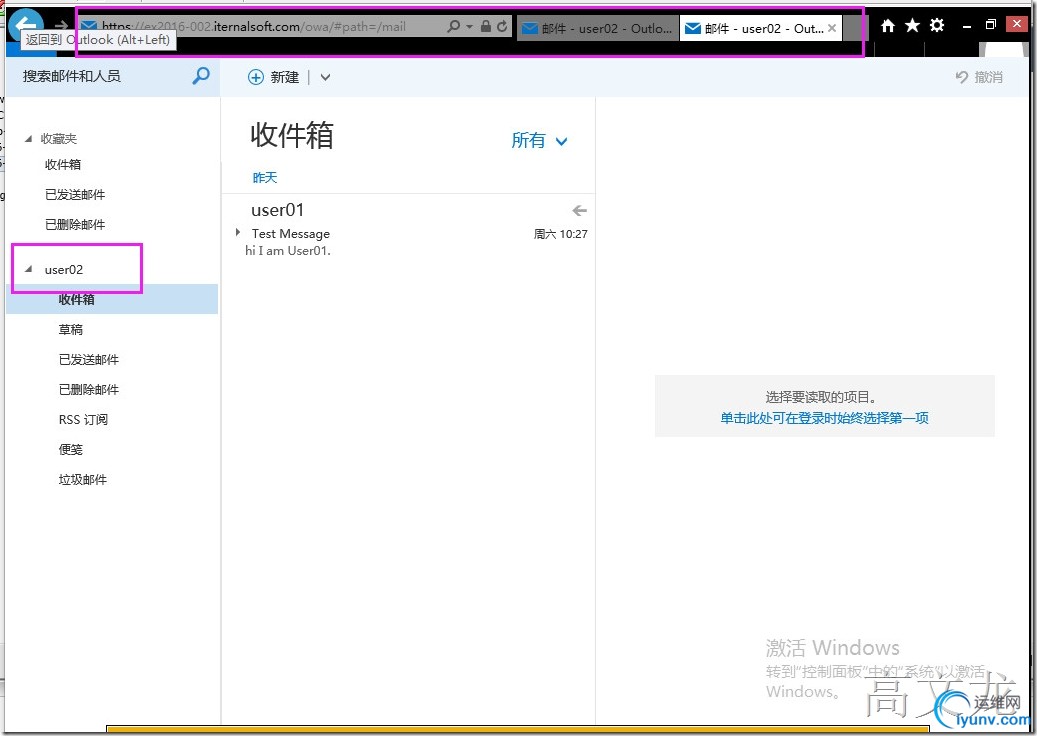Collapse the user02 mailbox tree
This screenshot has width=1037, height=736.
click(x=28, y=269)
